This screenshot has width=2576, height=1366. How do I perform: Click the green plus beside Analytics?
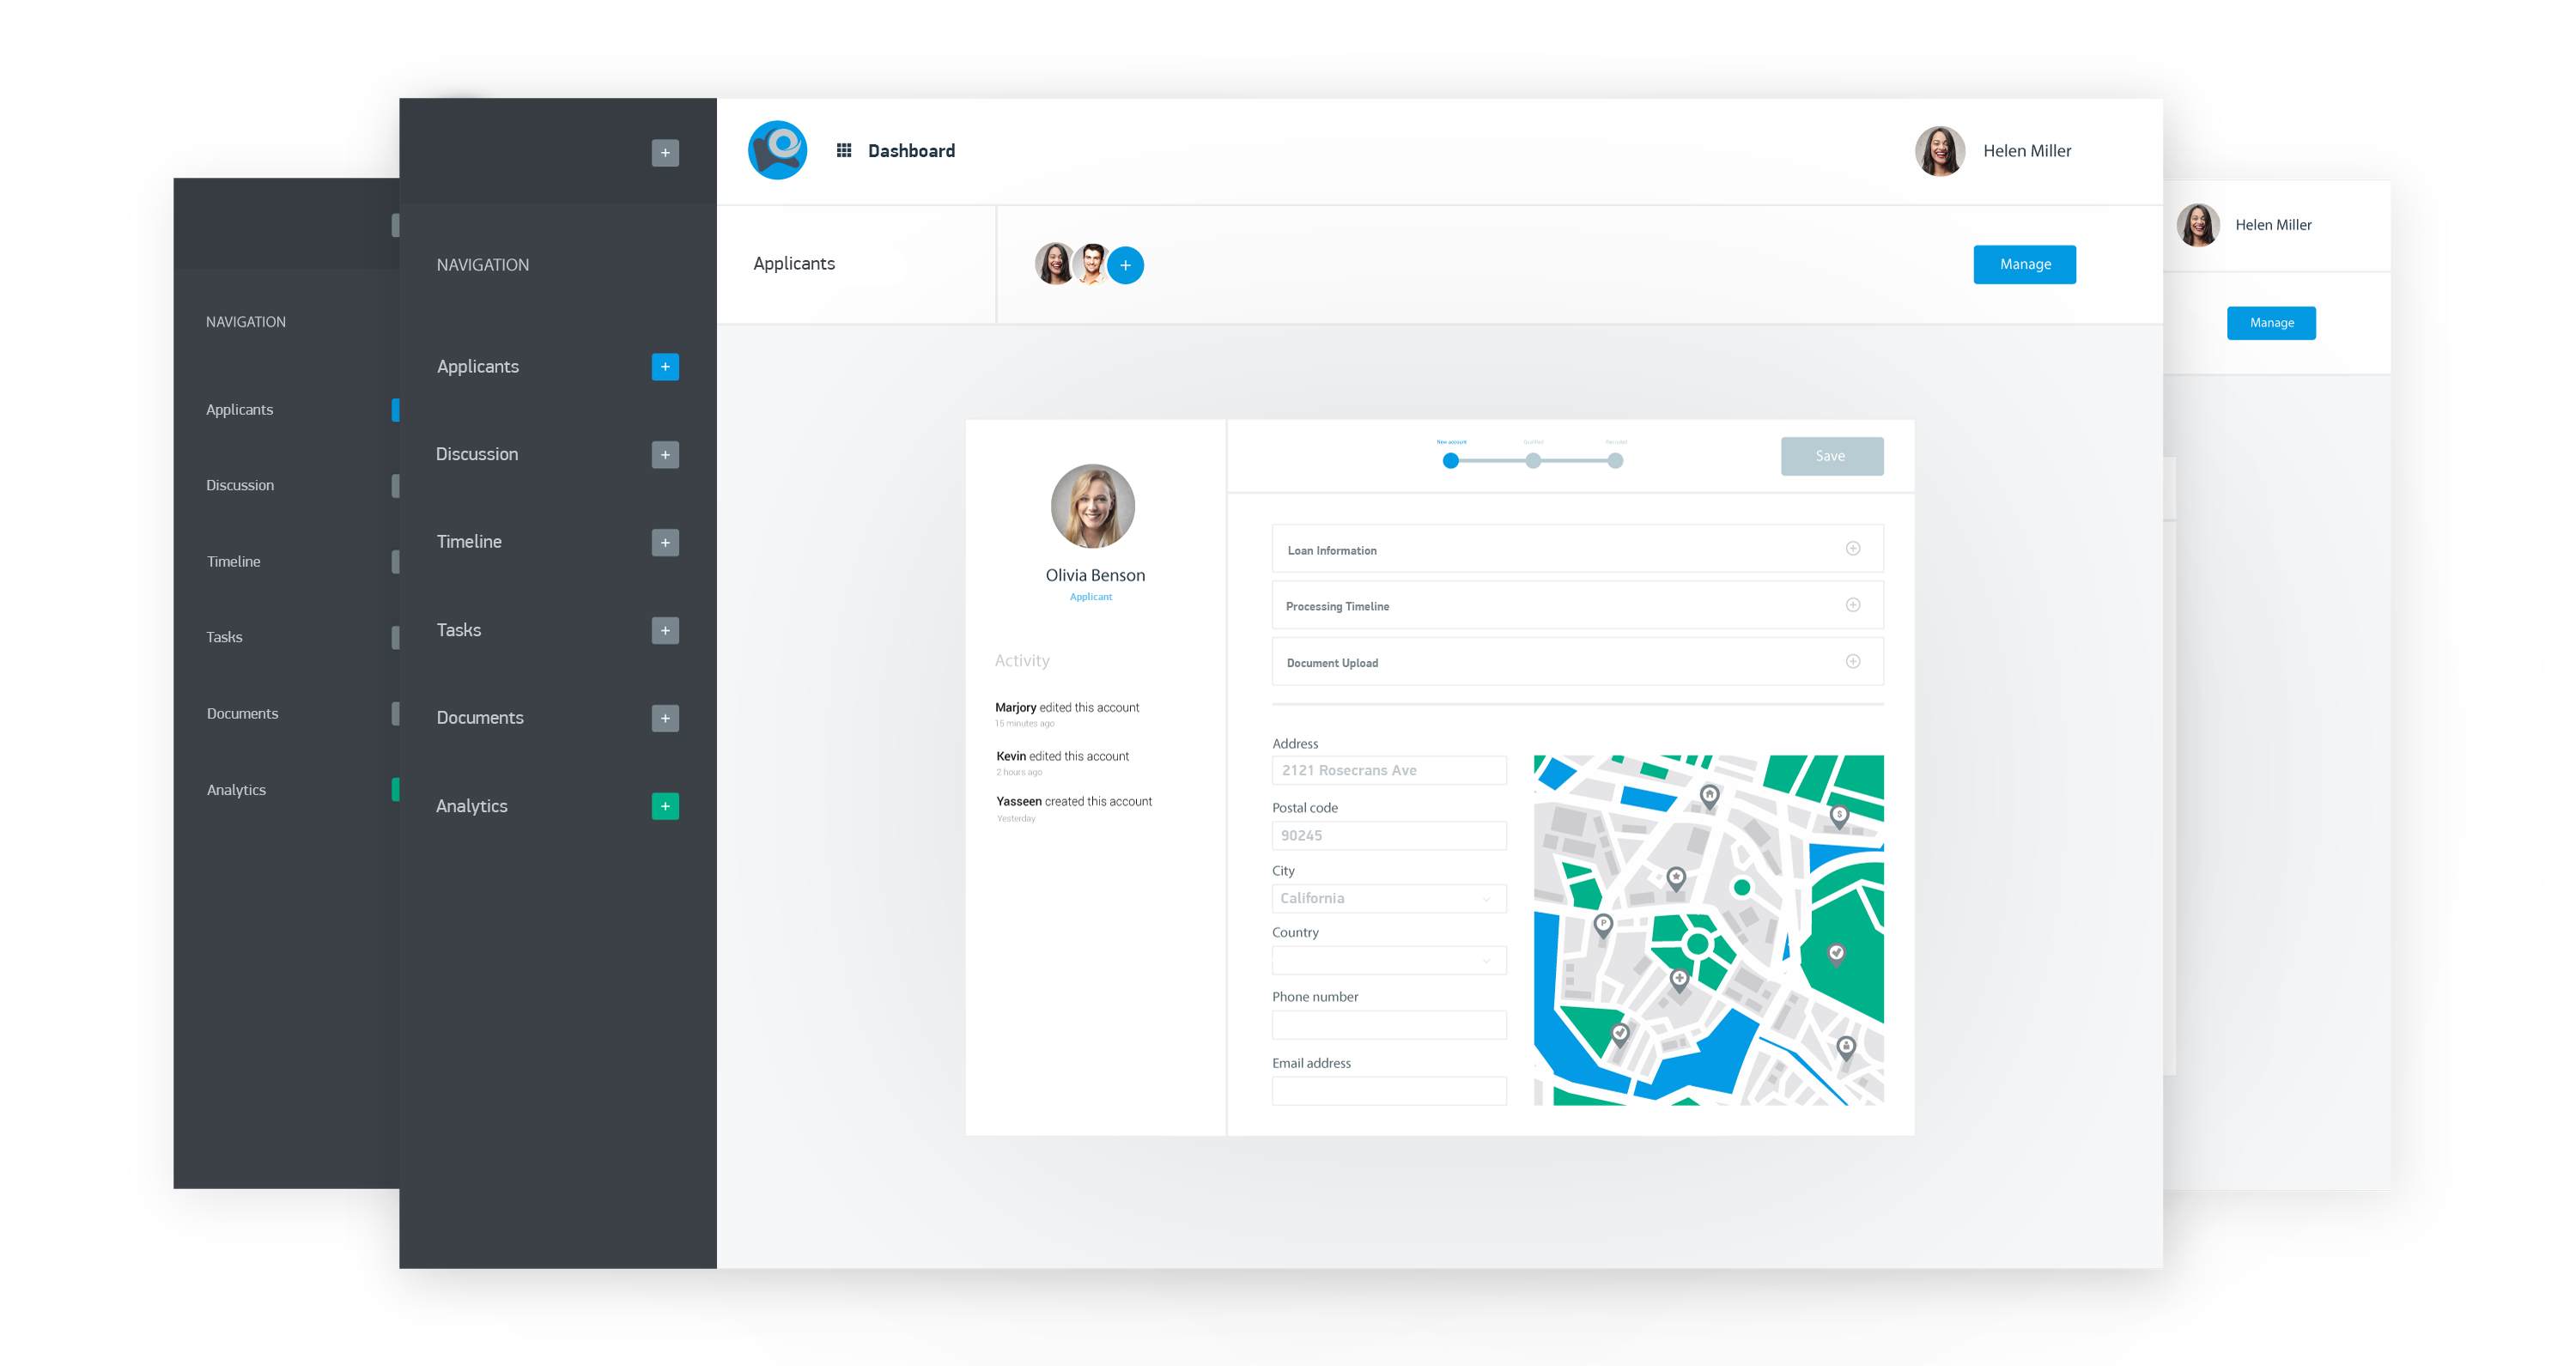[665, 806]
